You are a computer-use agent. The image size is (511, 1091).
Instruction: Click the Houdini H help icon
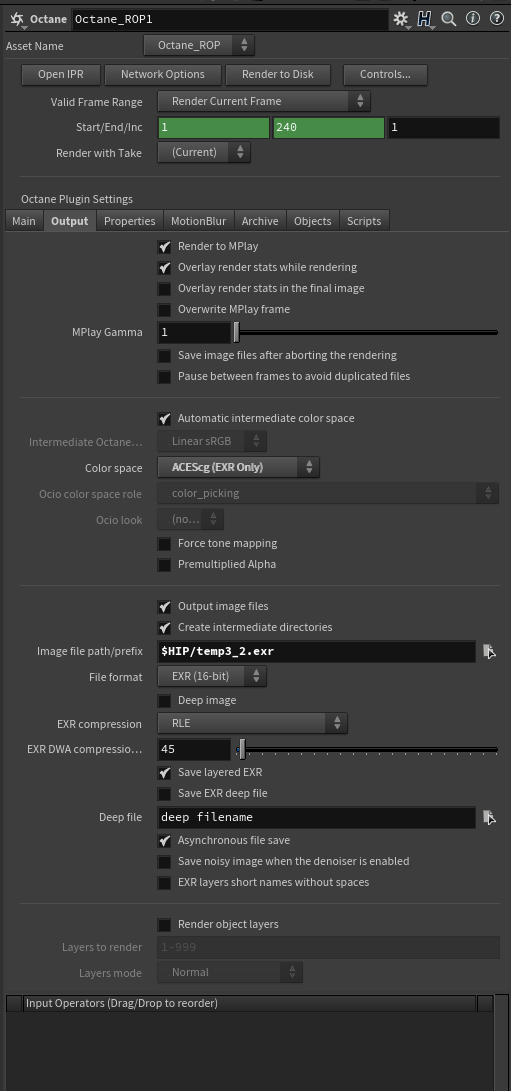click(425, 19)
